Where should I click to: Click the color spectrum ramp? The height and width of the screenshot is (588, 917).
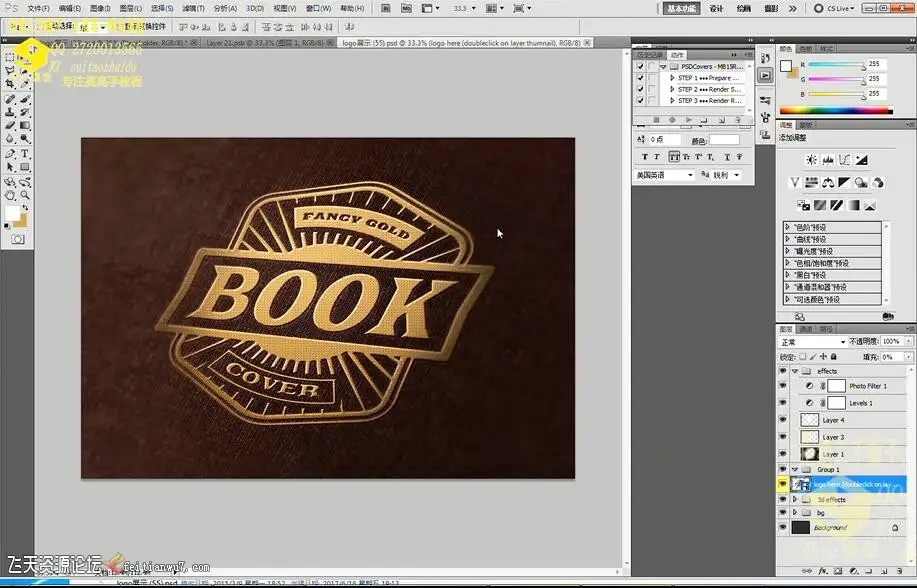836,111
